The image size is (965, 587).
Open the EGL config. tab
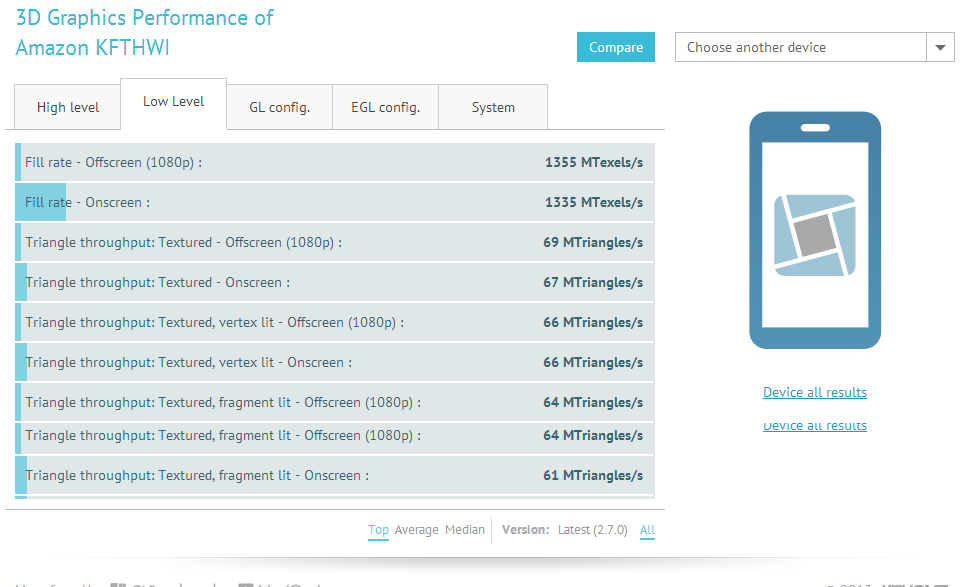click(385, 107)
